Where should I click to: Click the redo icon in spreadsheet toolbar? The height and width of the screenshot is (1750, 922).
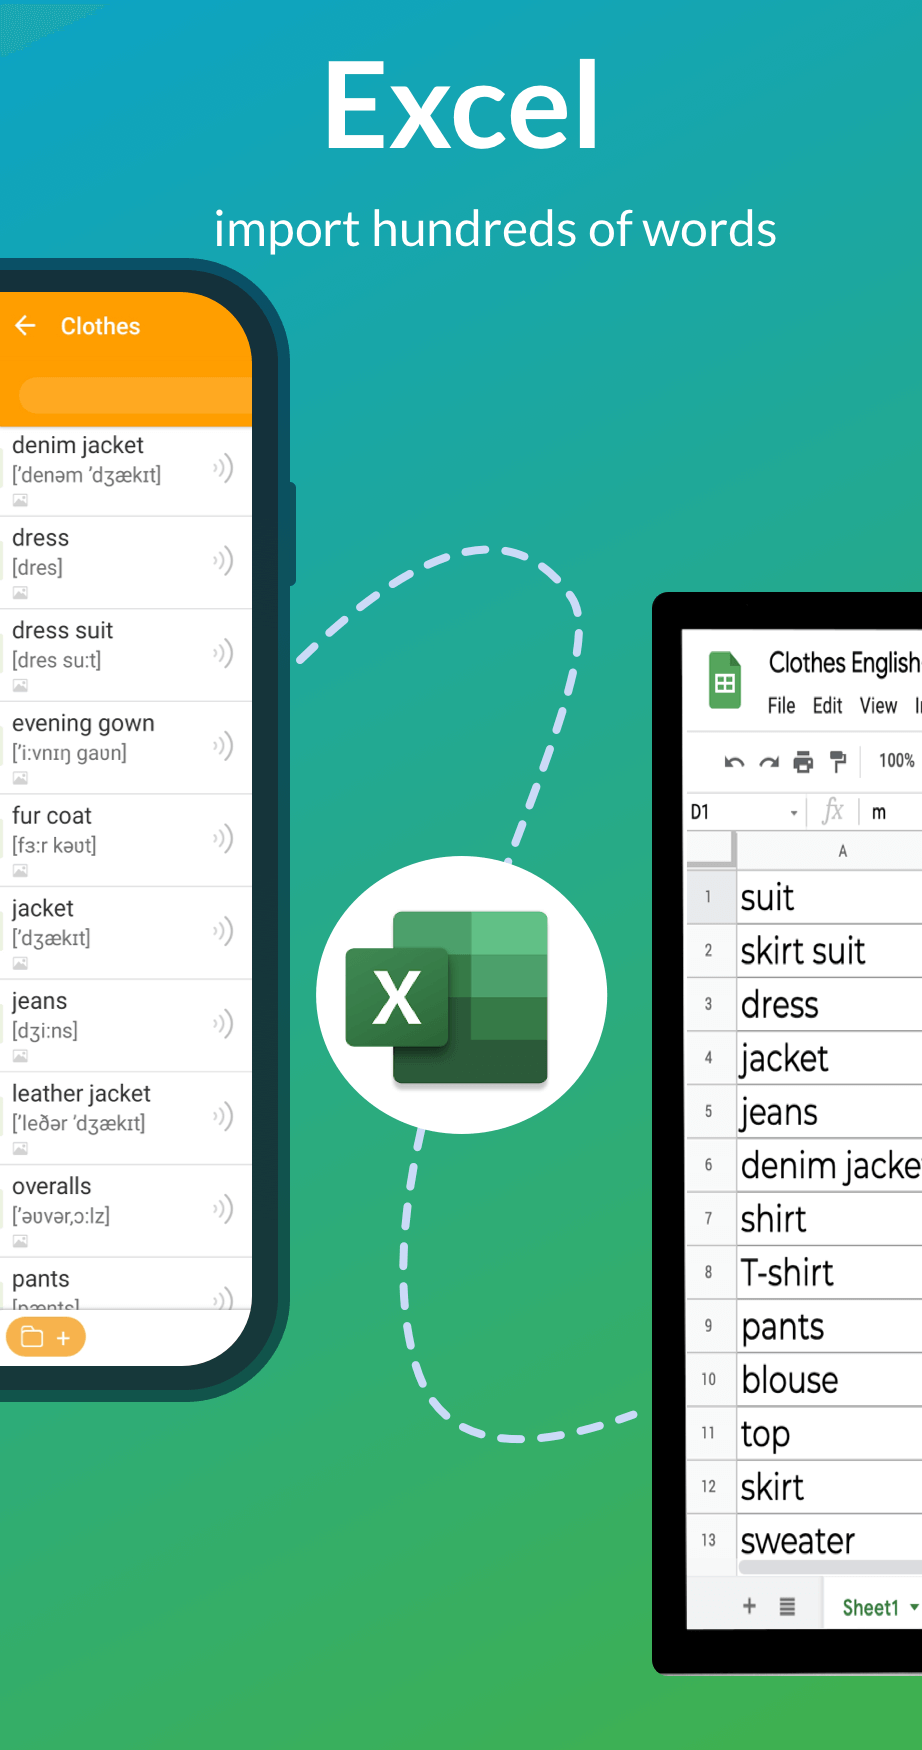(769, 762)
